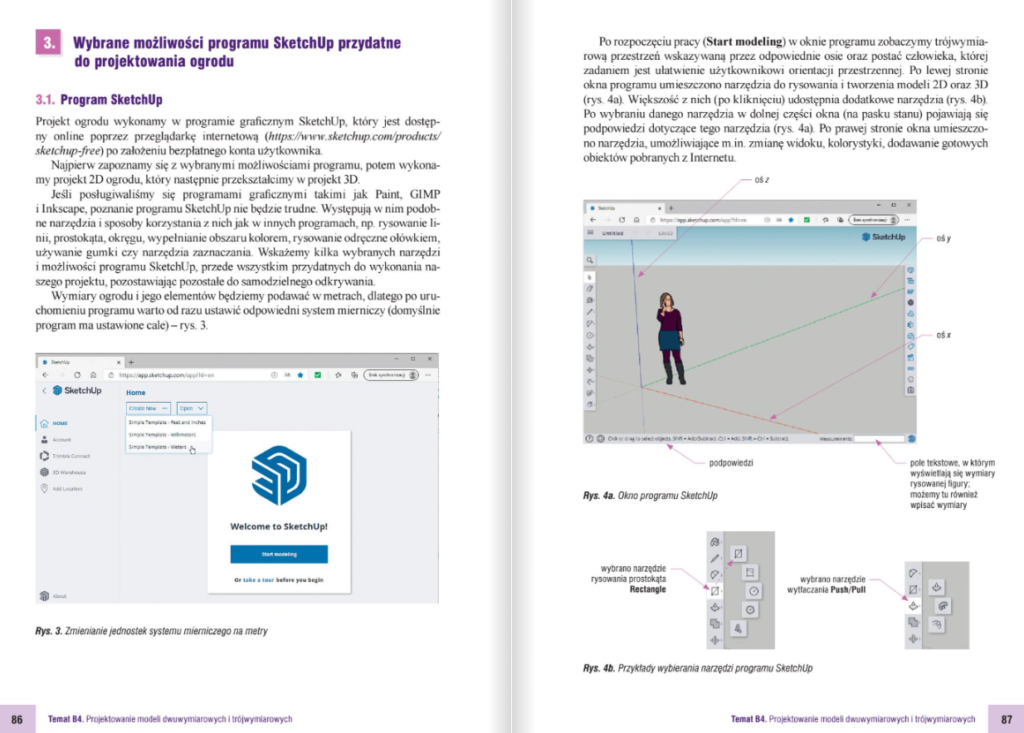This screenshot has width=1024, height=733.
Task: Expand the Open dropdown on the Home page
Action: (191, 408)
